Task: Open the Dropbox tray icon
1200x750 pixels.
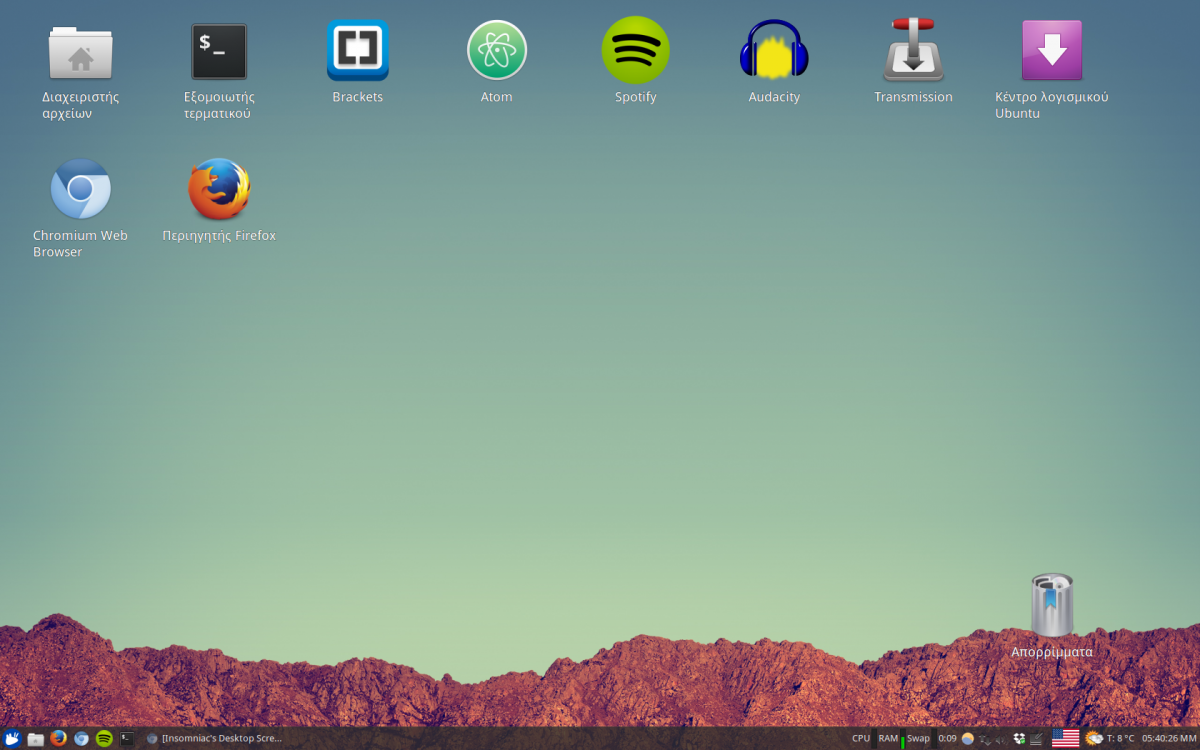Action: (1019, 739)
